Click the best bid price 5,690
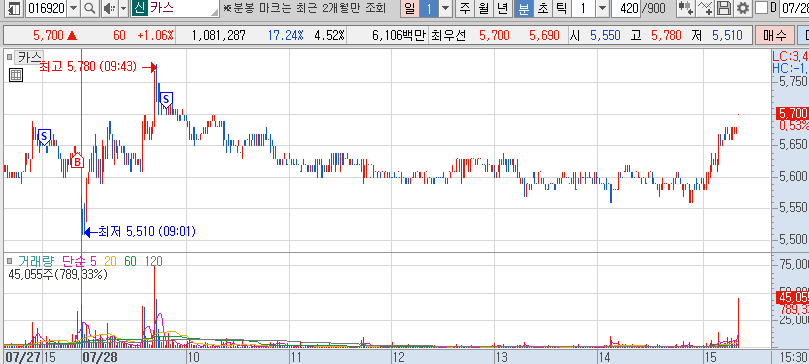 point(544,36)
